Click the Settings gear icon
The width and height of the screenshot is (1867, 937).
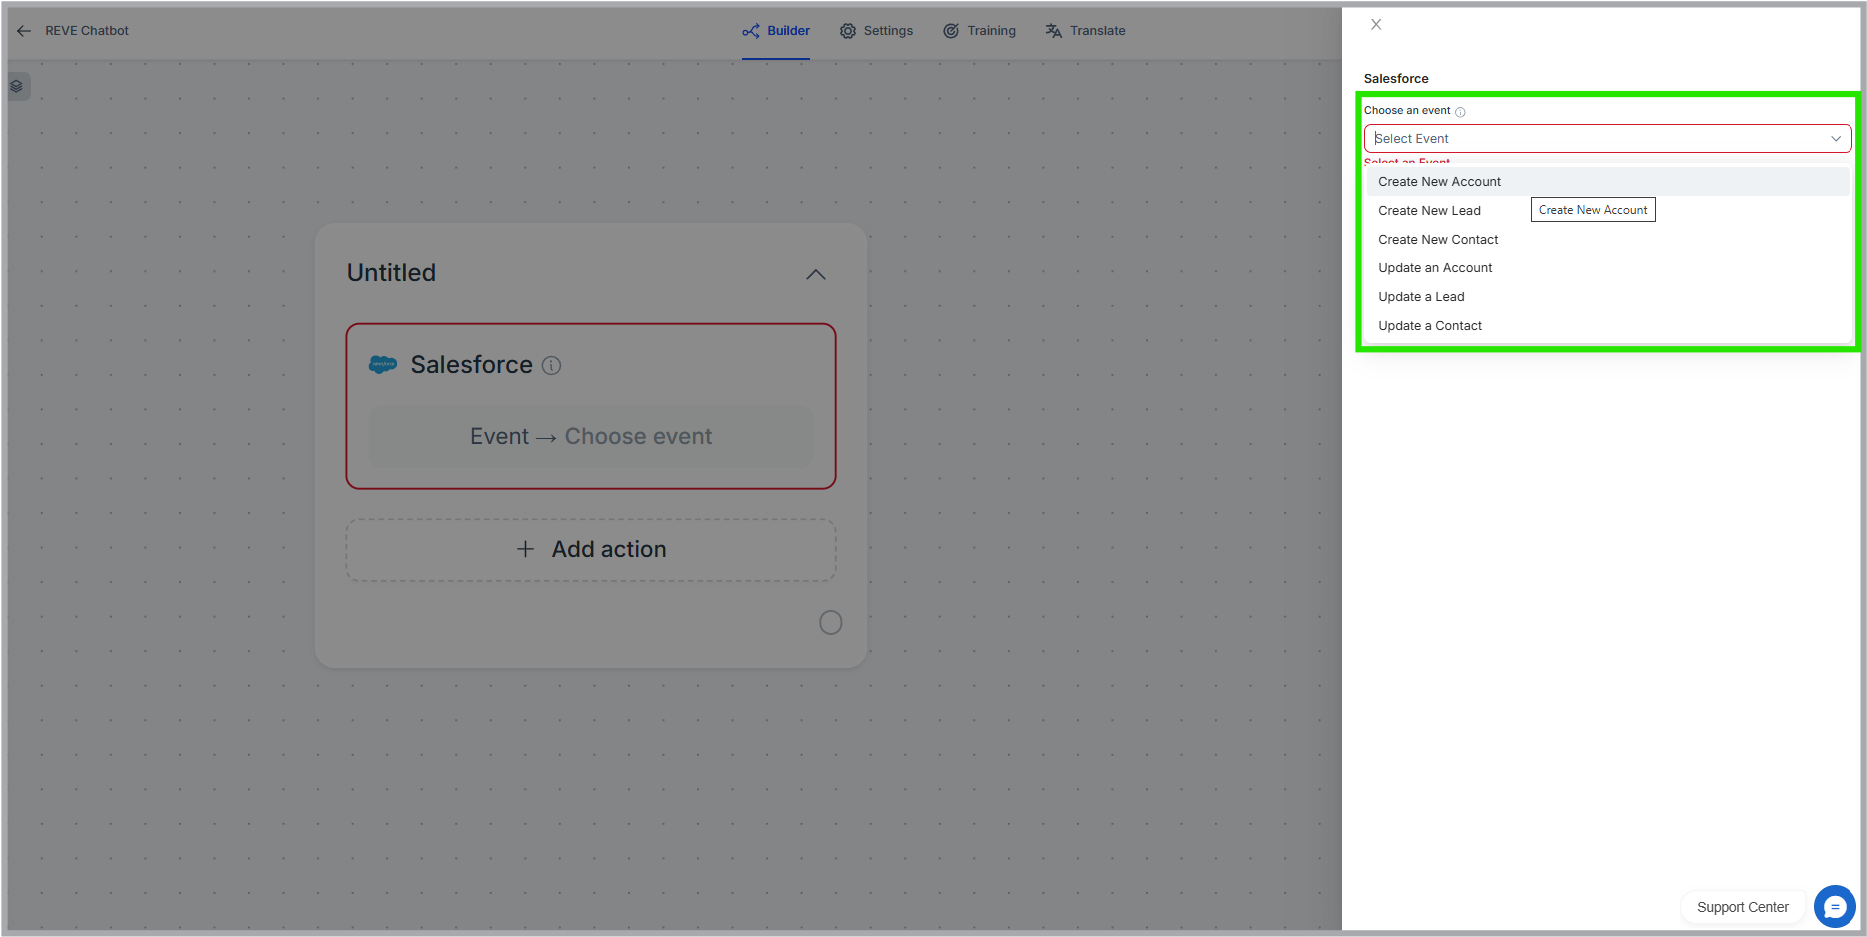(848, 31)
